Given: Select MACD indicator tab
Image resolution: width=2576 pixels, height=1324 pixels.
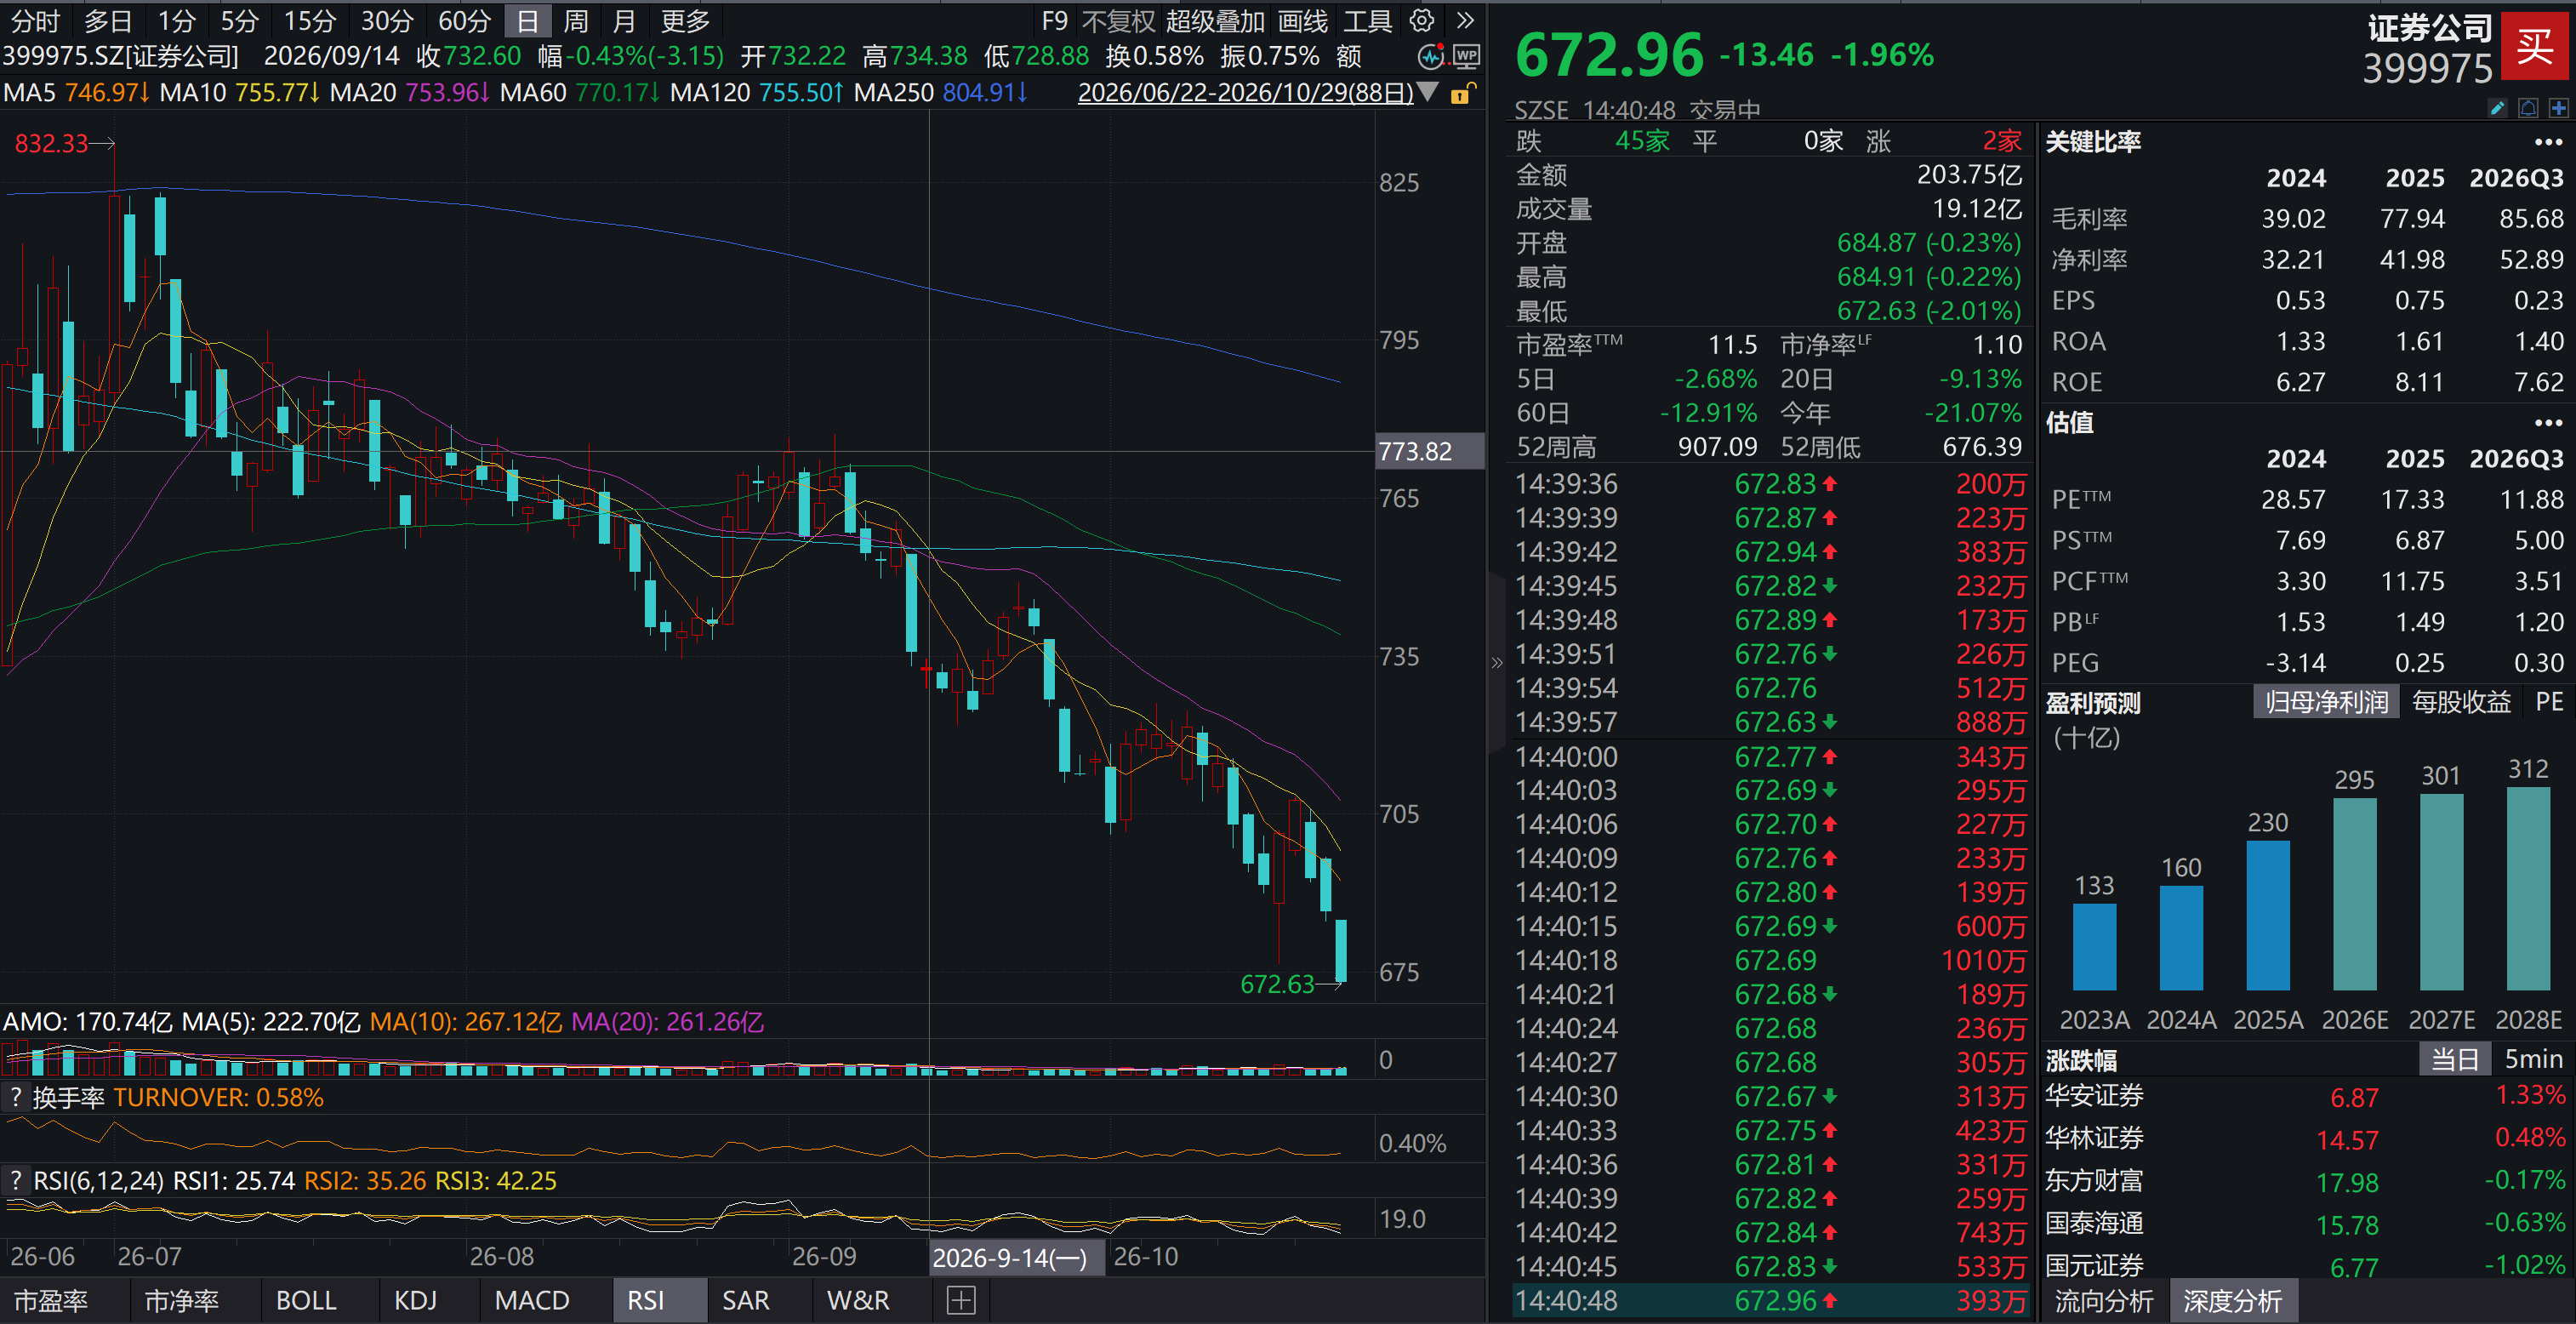Looking at the screenshot, I should coord(532,1300).
